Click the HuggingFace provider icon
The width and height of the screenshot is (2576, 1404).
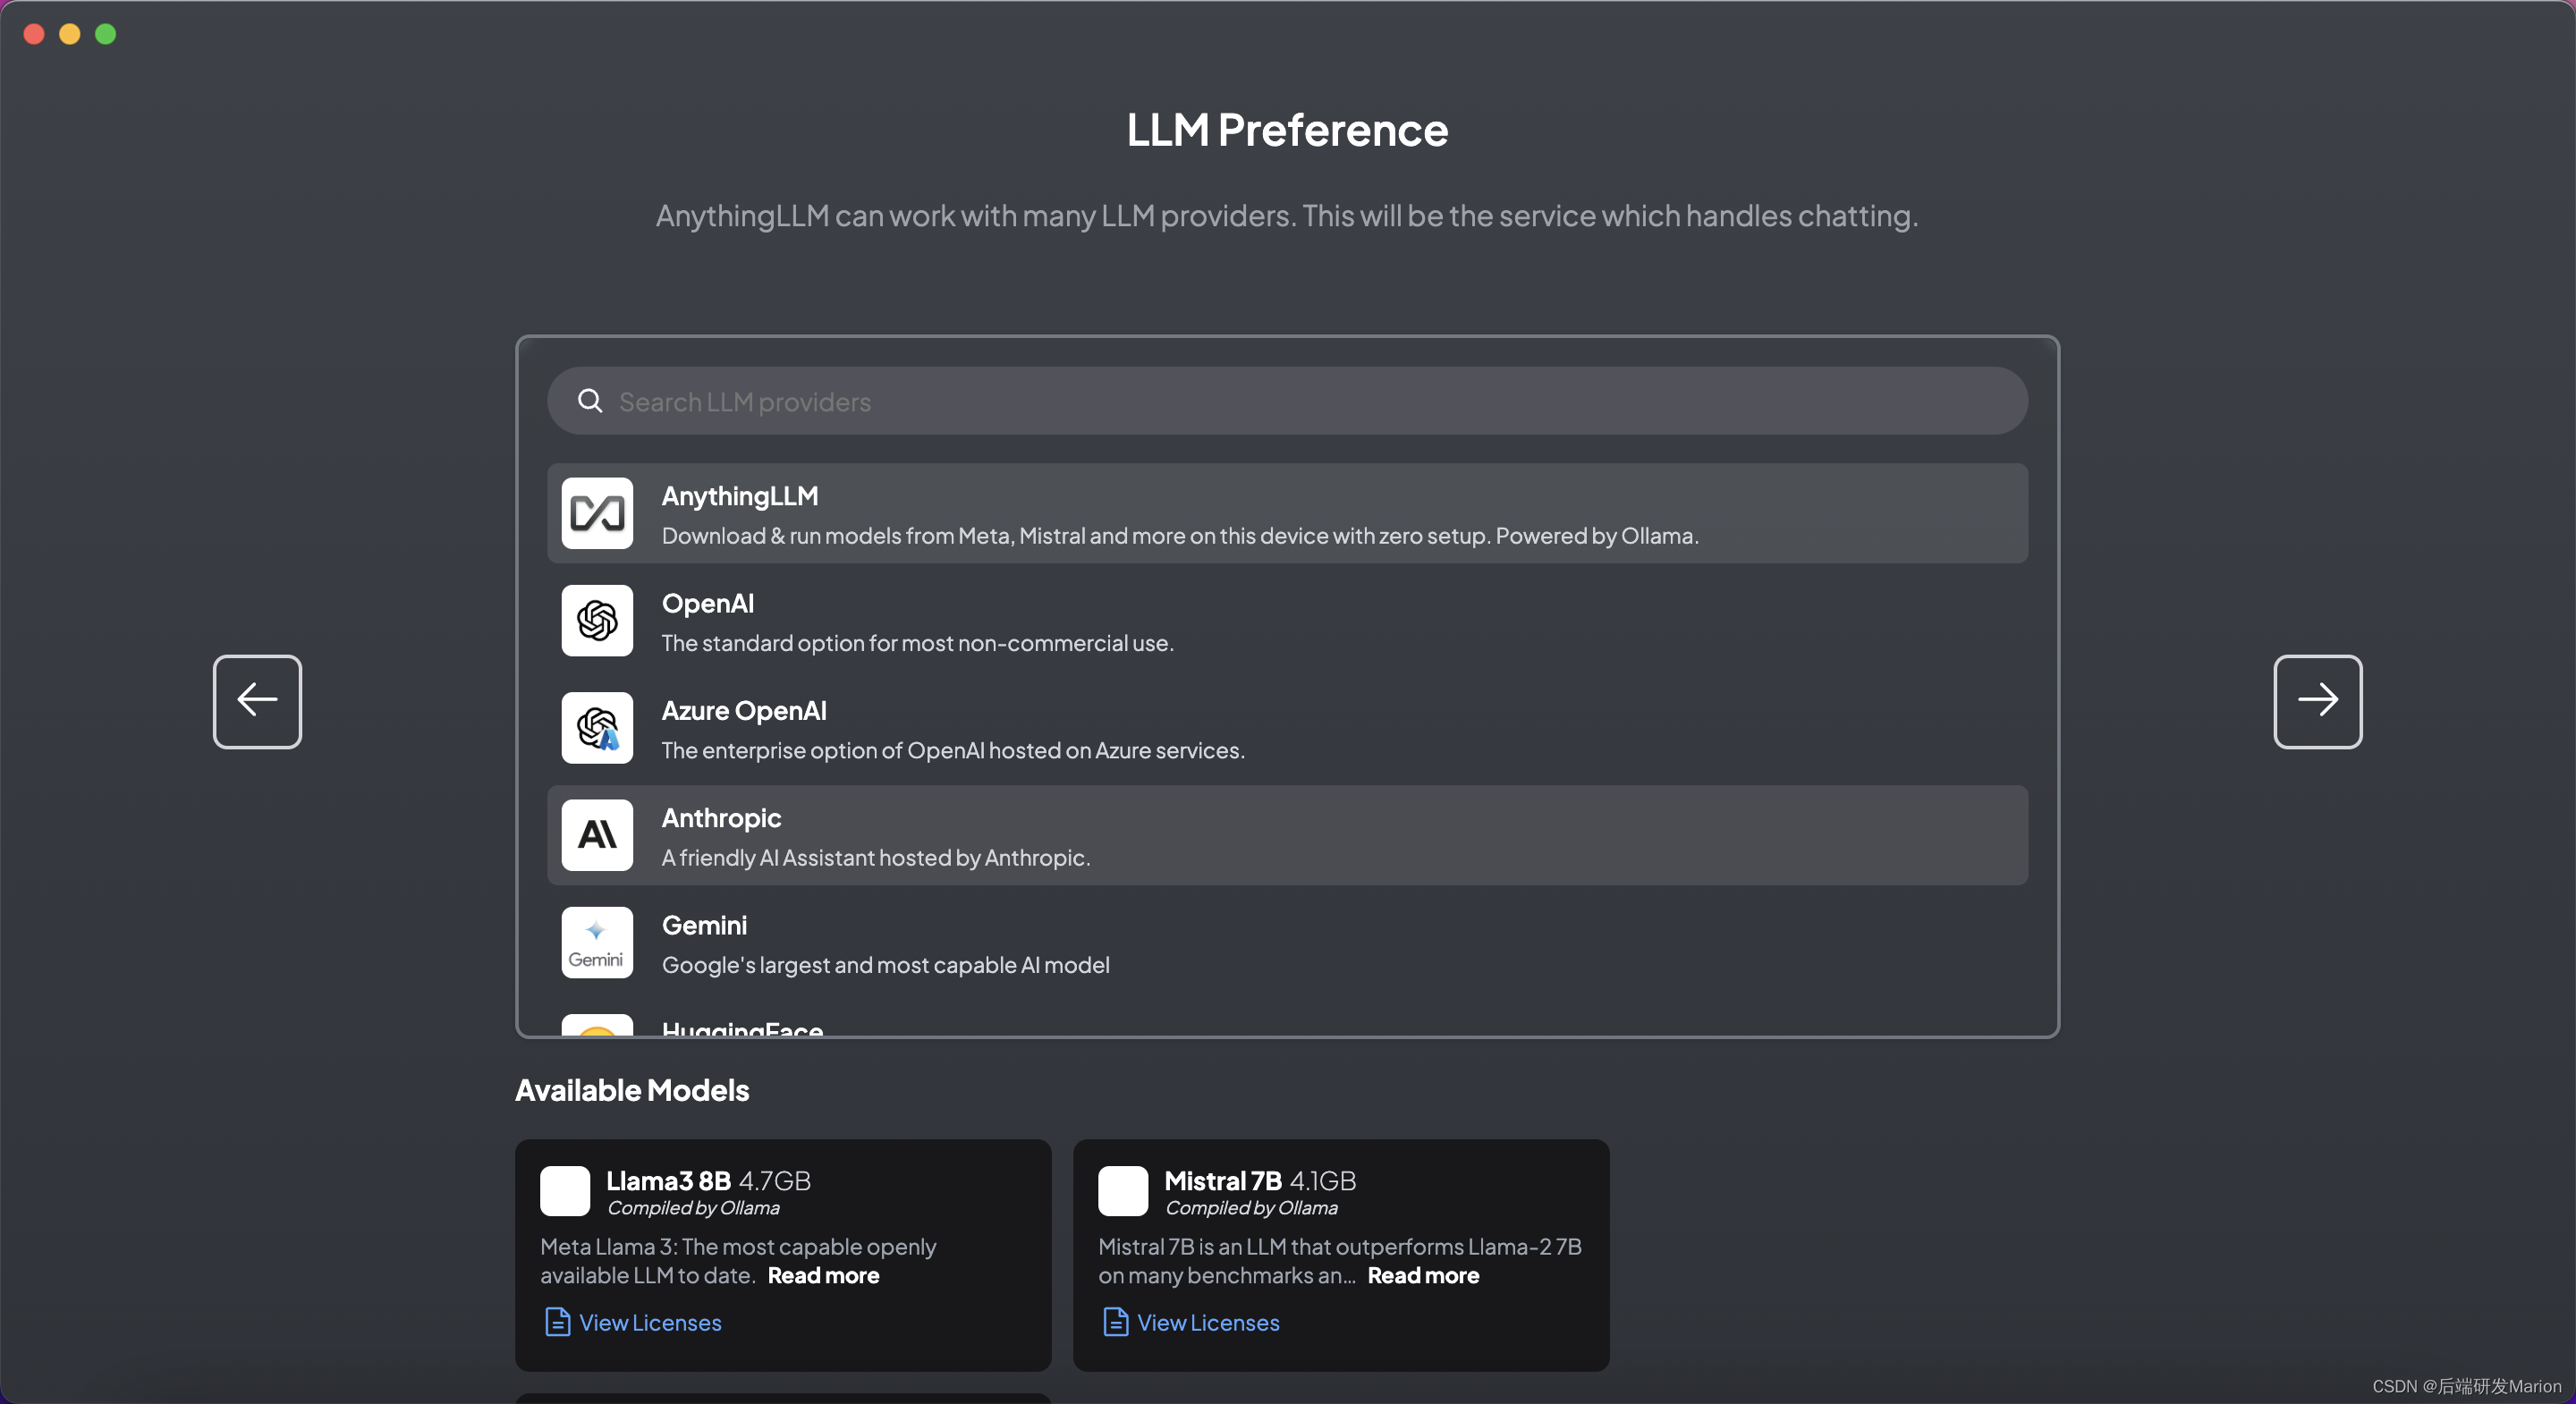click(597, 1030)
